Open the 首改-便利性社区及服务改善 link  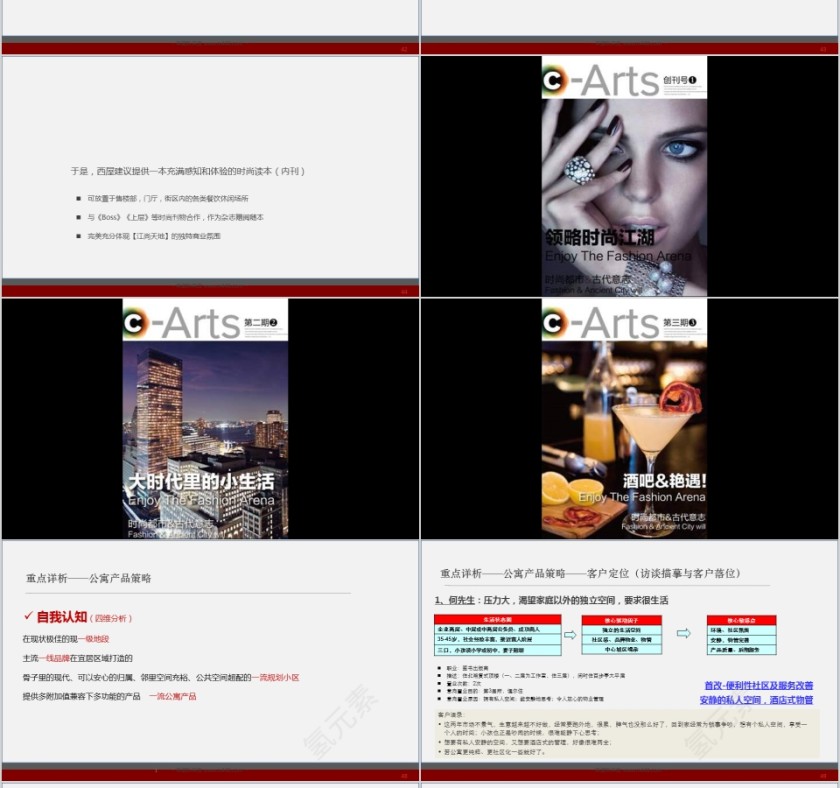[x=758, y=686]
